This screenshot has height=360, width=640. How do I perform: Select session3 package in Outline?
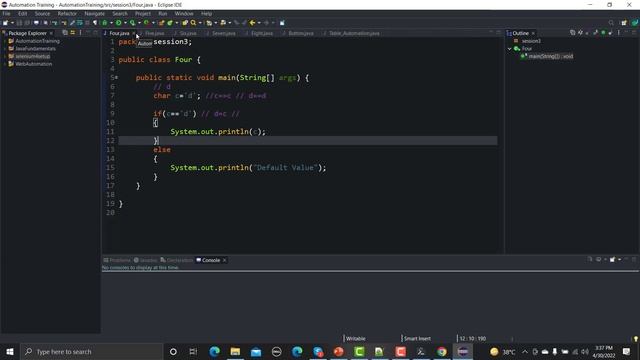531,41
